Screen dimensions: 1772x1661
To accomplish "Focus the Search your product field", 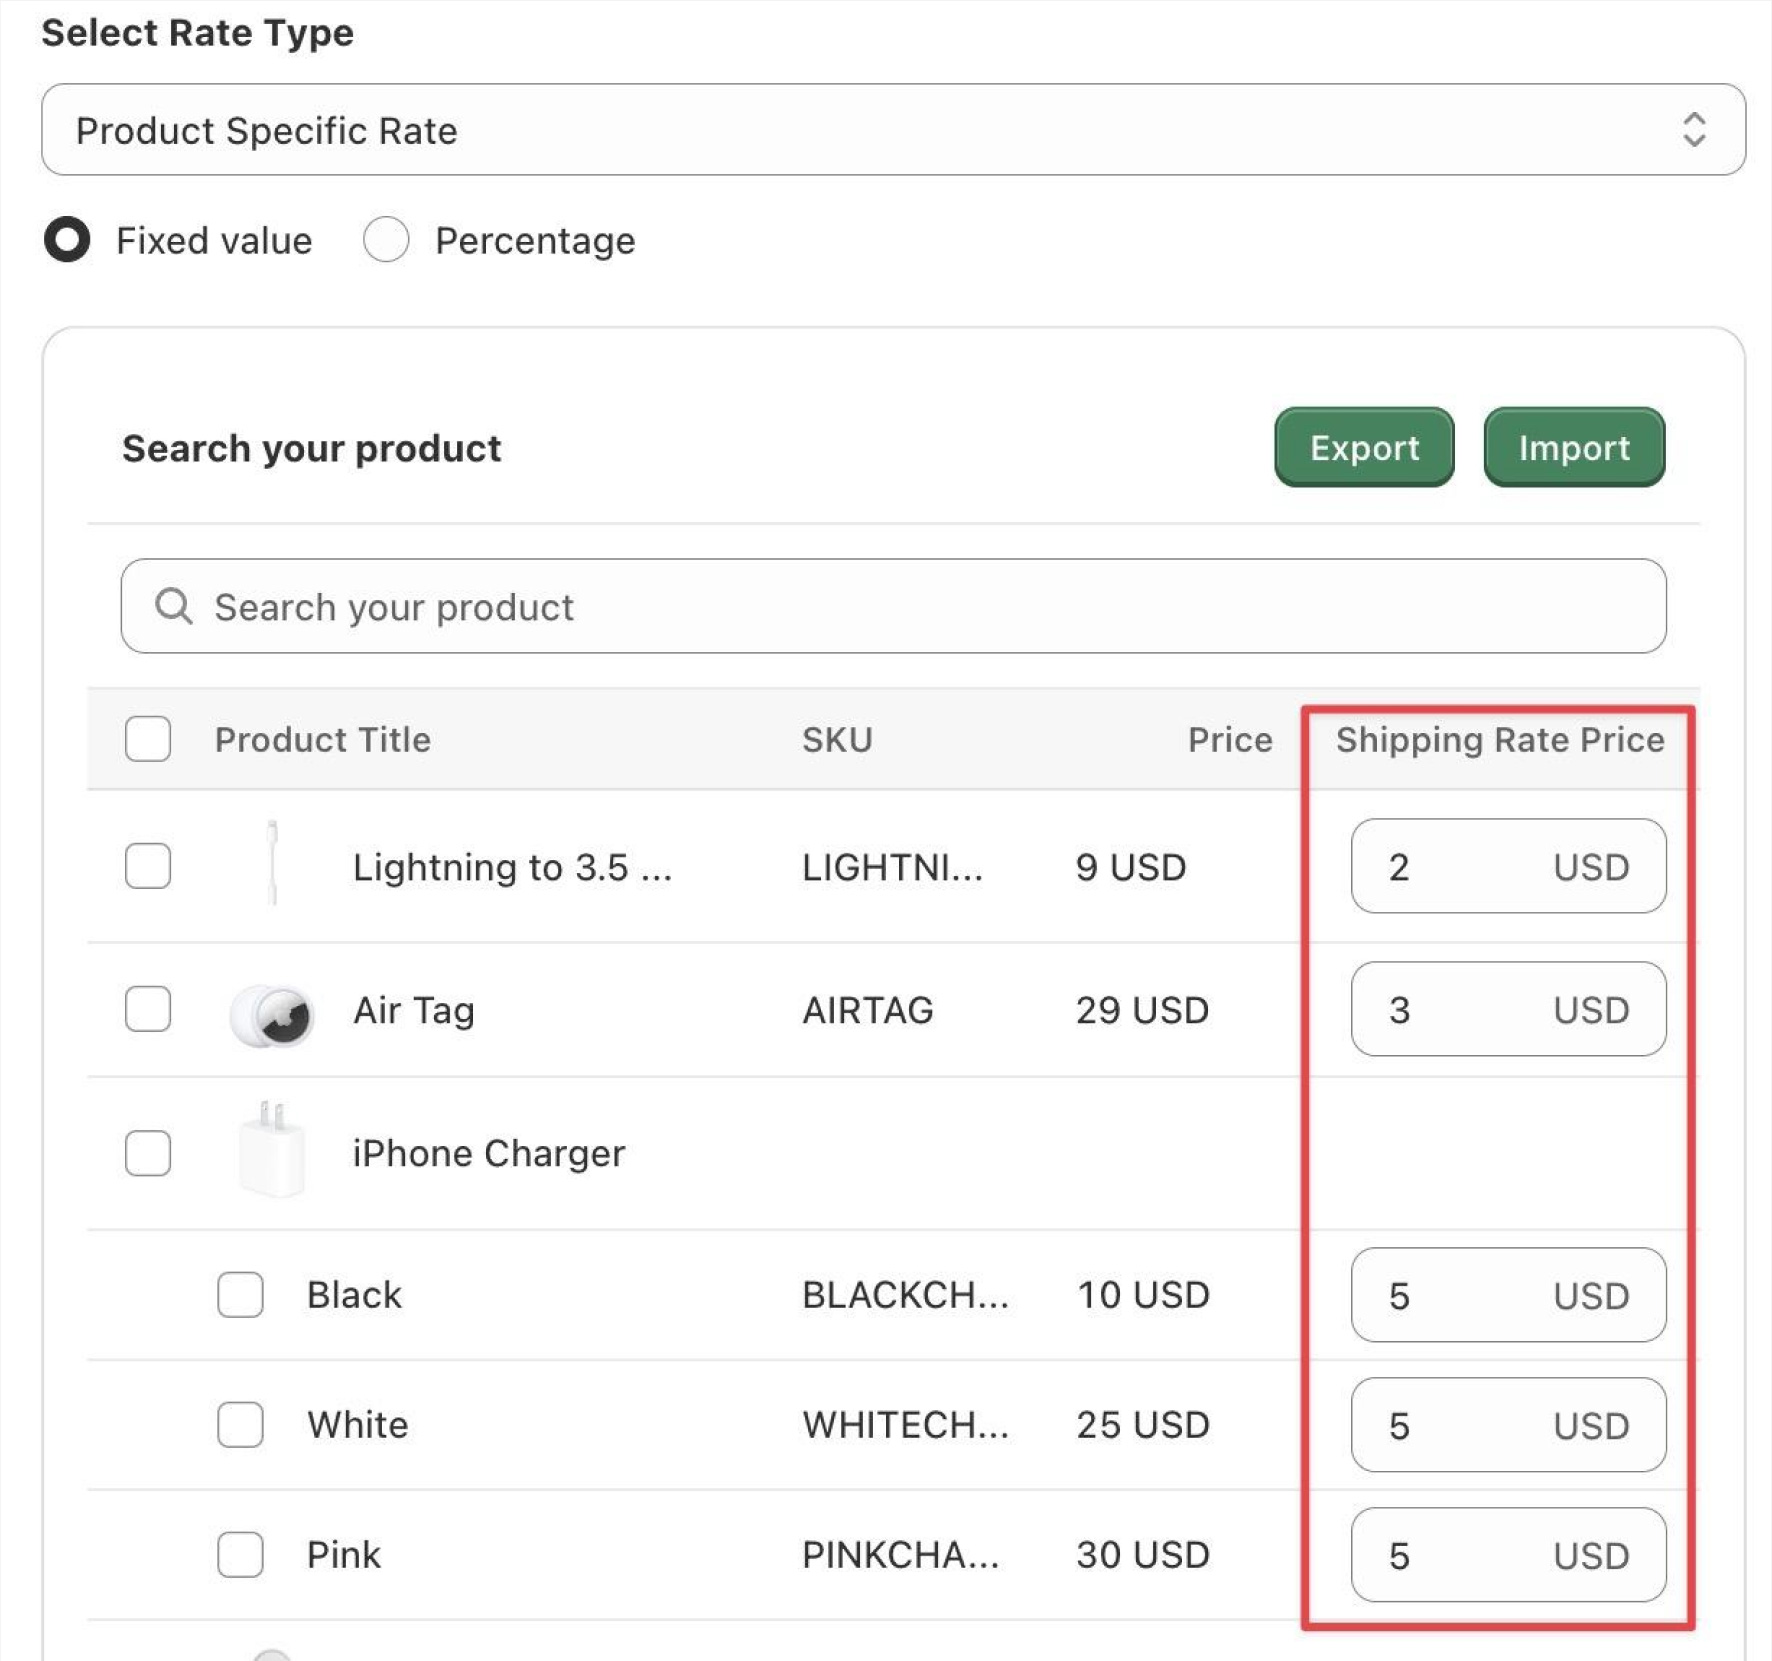I will [893, 606].
